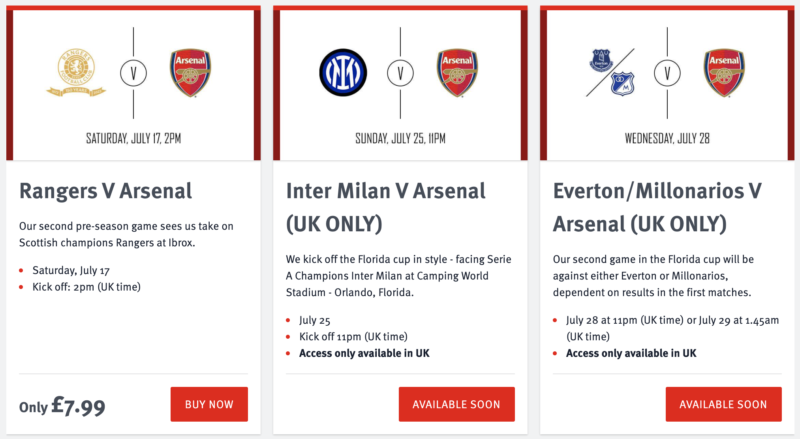The width and height of the screenshot is (800, 439).
Task: Click the circled V in Everton/Millonarios card
Action: [667, 73]
